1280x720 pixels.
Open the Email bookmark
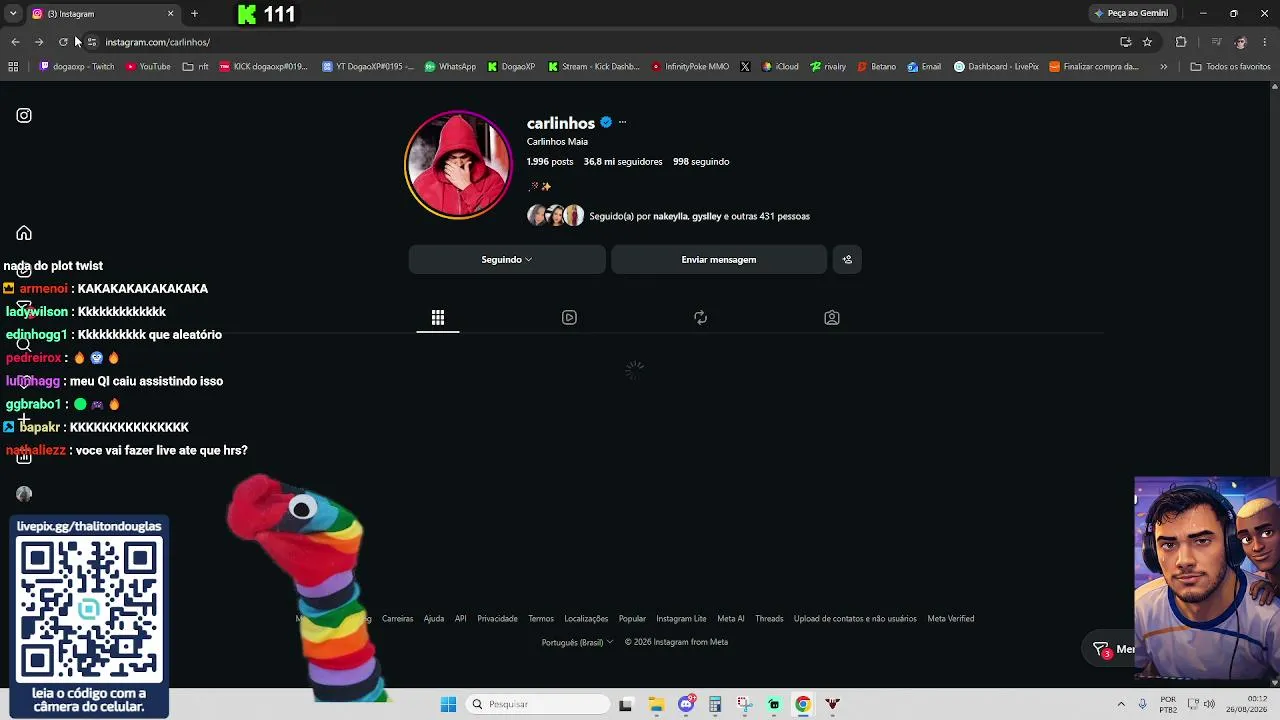click(924, 67)
